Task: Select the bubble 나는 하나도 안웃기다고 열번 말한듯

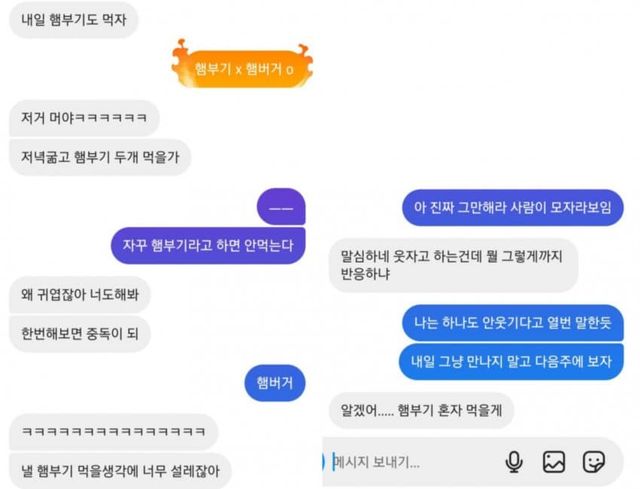Action: (x=513, y=322)
